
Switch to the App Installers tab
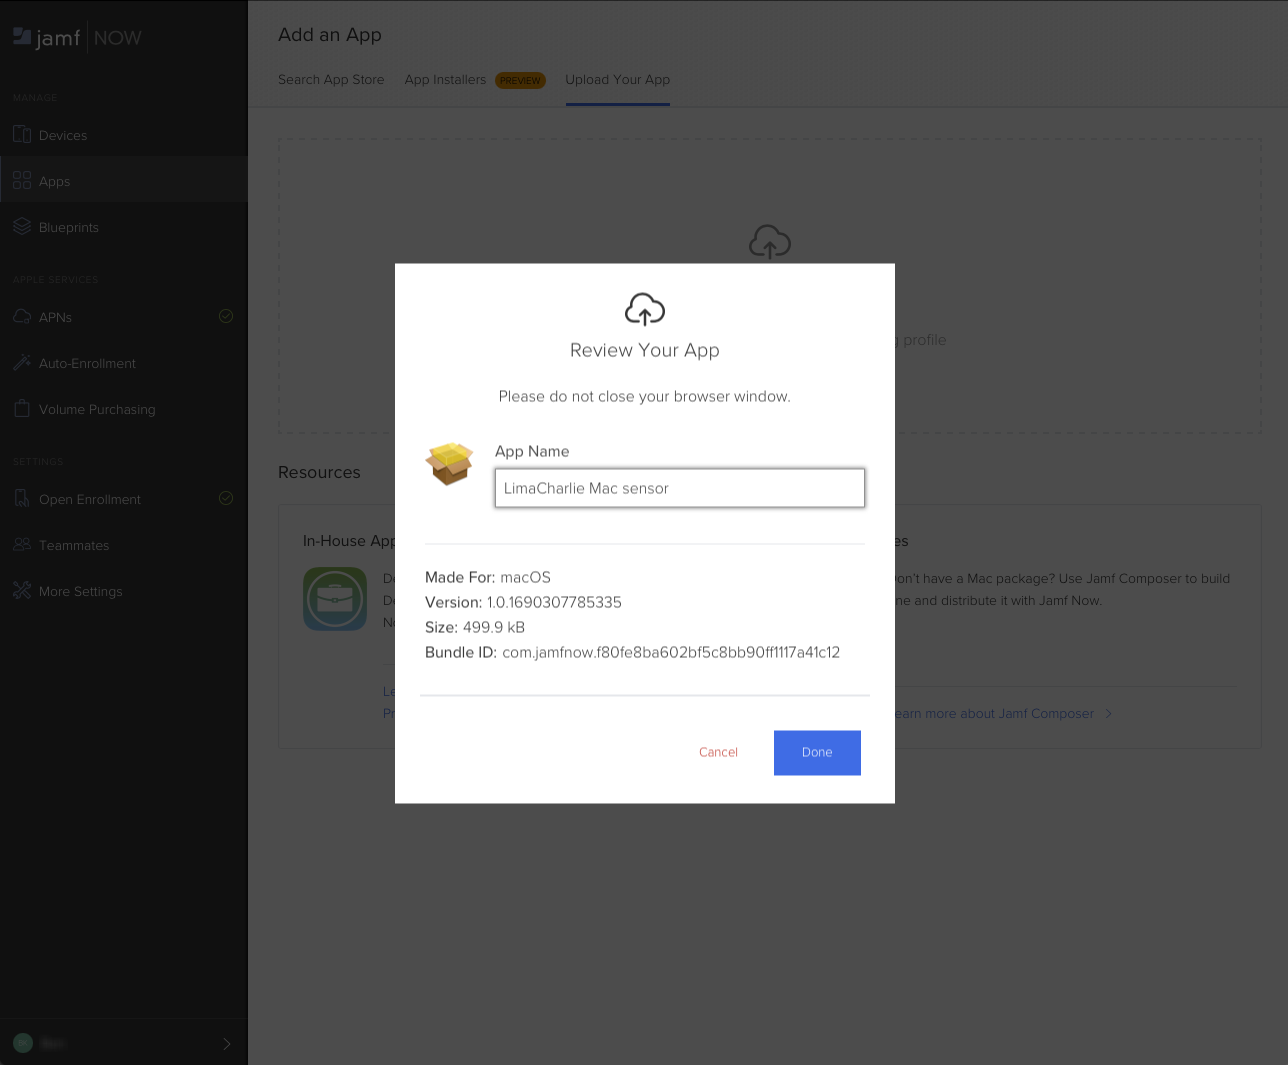pos(445,80)
